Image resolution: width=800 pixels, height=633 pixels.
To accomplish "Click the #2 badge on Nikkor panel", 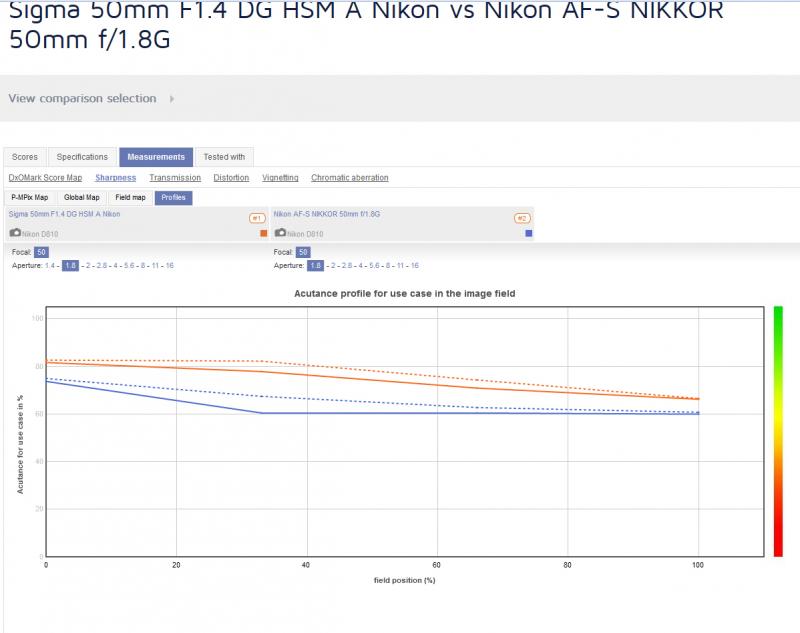I will pos(522,218).
